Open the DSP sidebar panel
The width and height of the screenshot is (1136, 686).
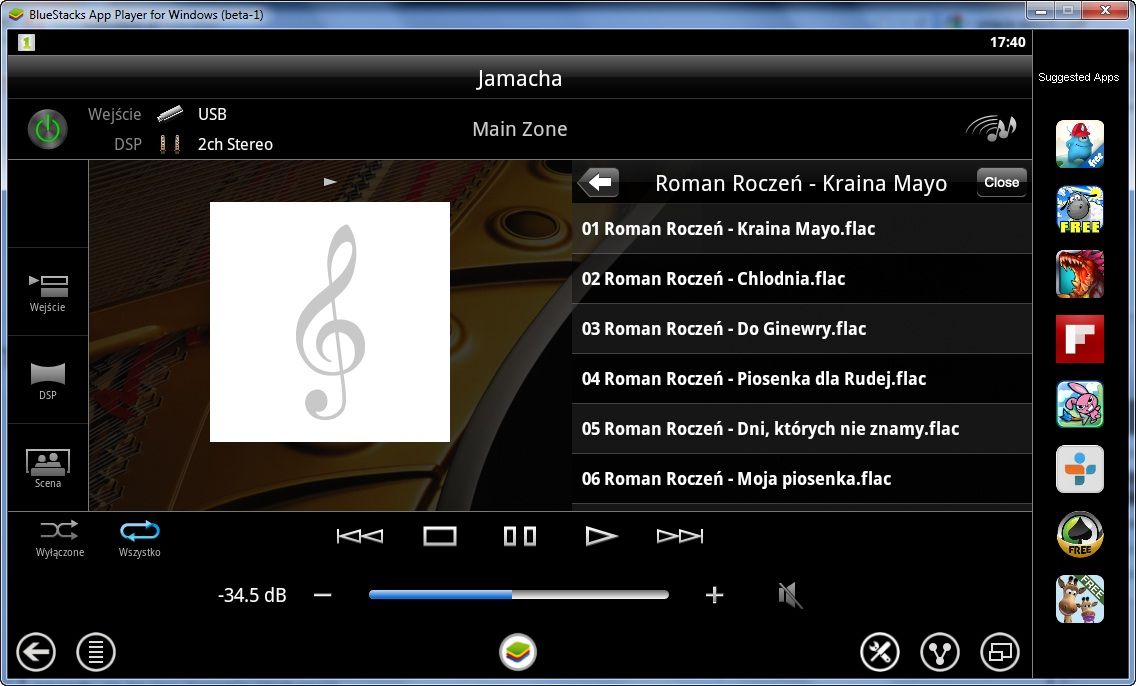click(x=48, y=380)
